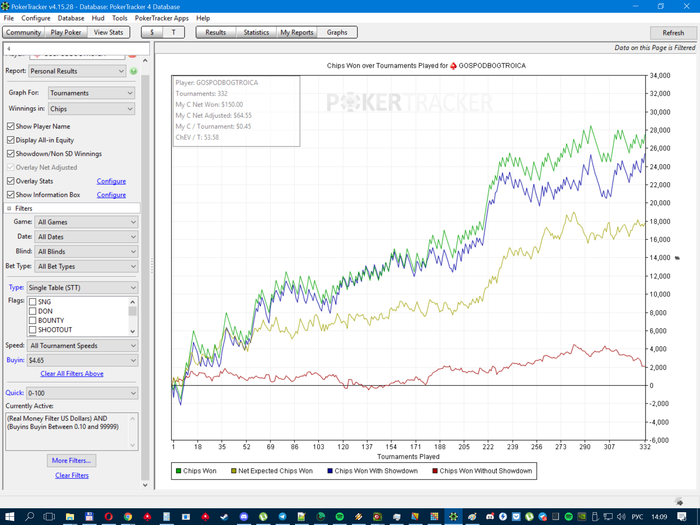The height and width of the screenshot is (525, 700).
Task: Open the Hud menu
Action: coord(98,18)
